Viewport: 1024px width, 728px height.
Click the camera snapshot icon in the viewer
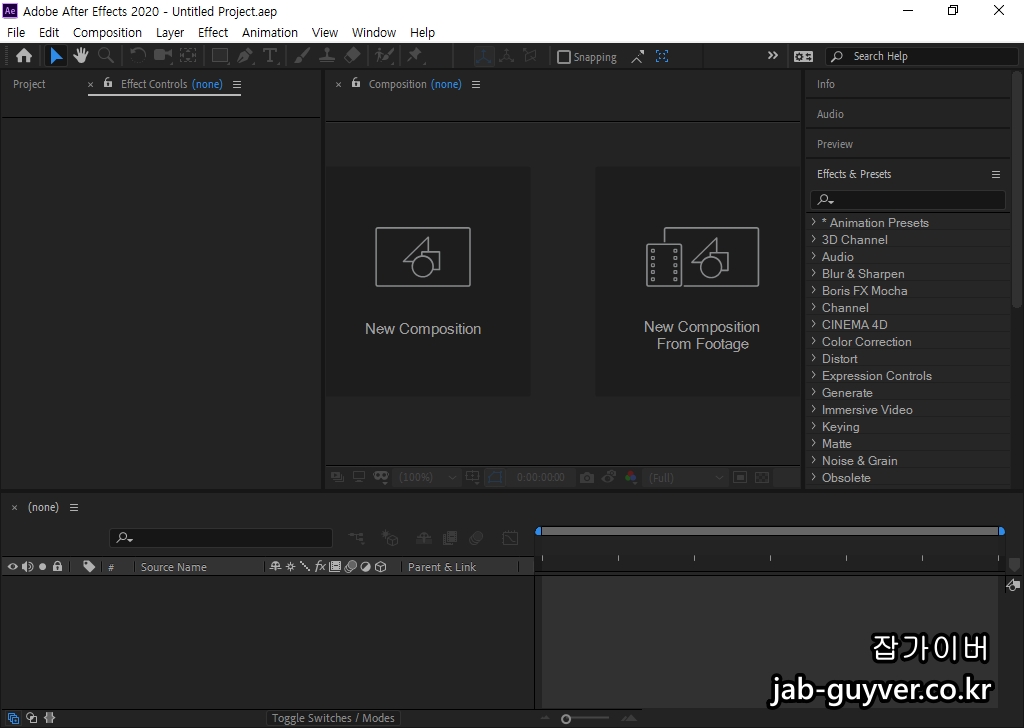[587, 478]
